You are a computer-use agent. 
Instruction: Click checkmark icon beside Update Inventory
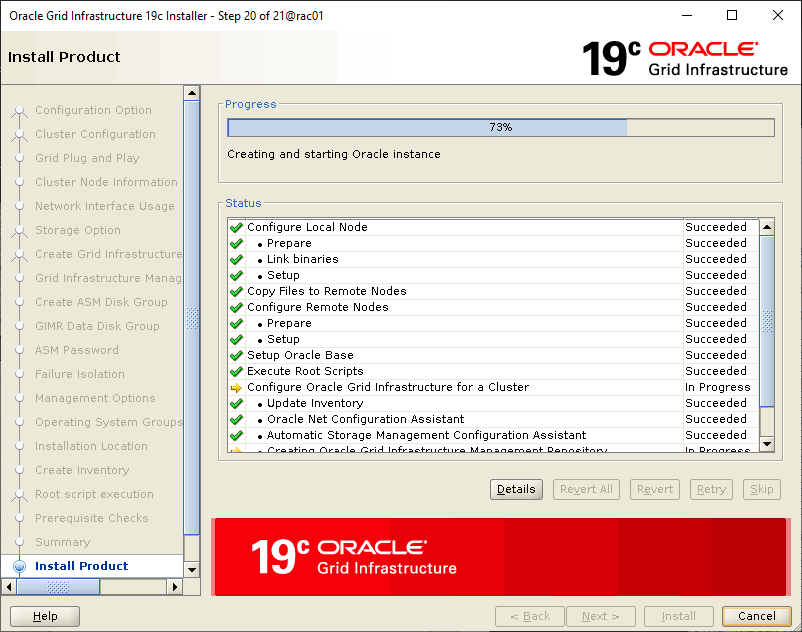coord(236,404)
